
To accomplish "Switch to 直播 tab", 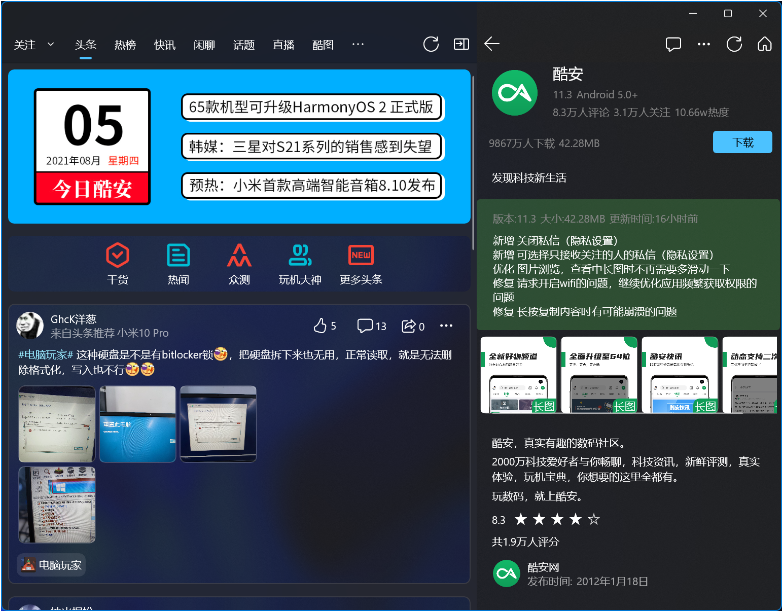I will click(283, 45).
